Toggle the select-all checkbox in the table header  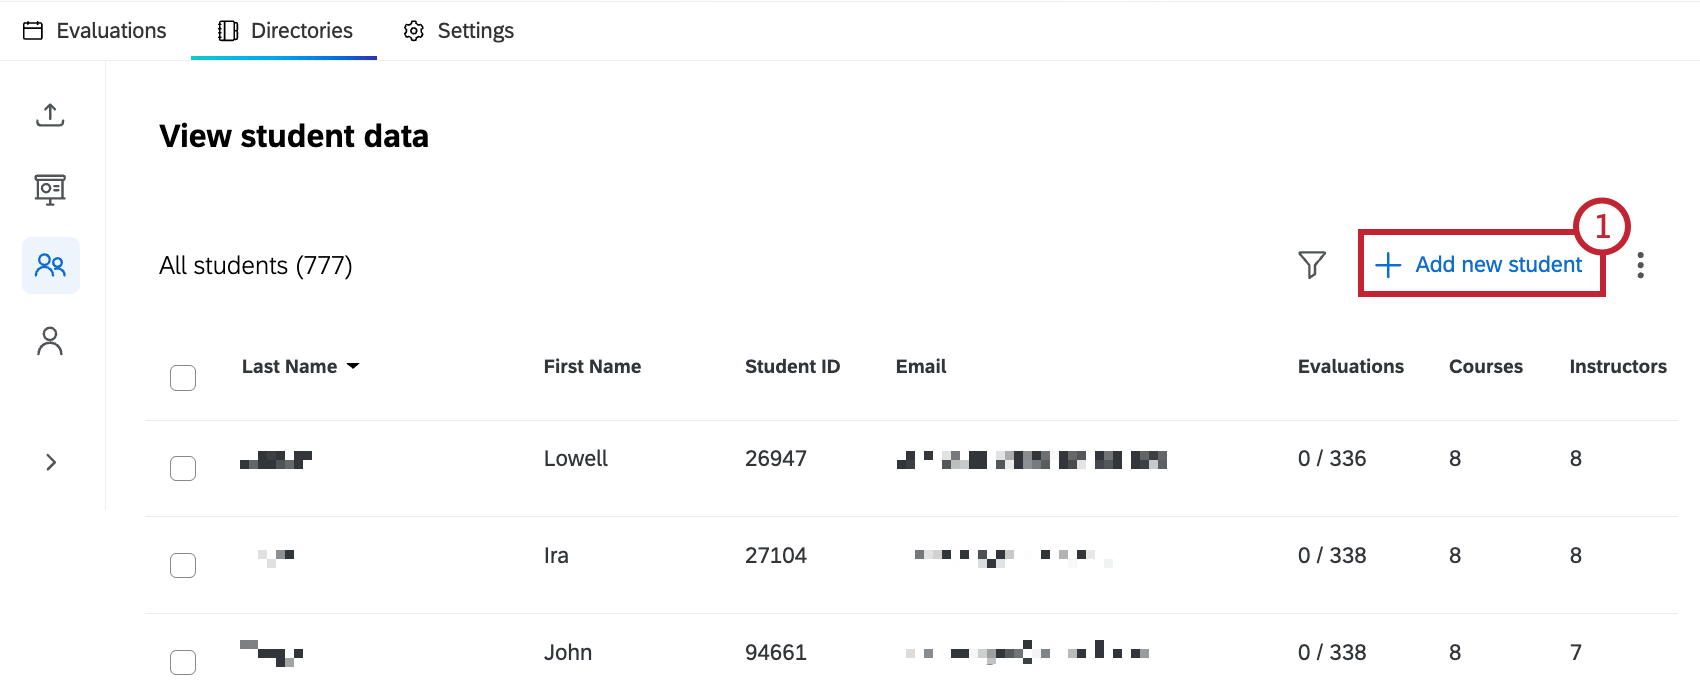coord(183,377)
